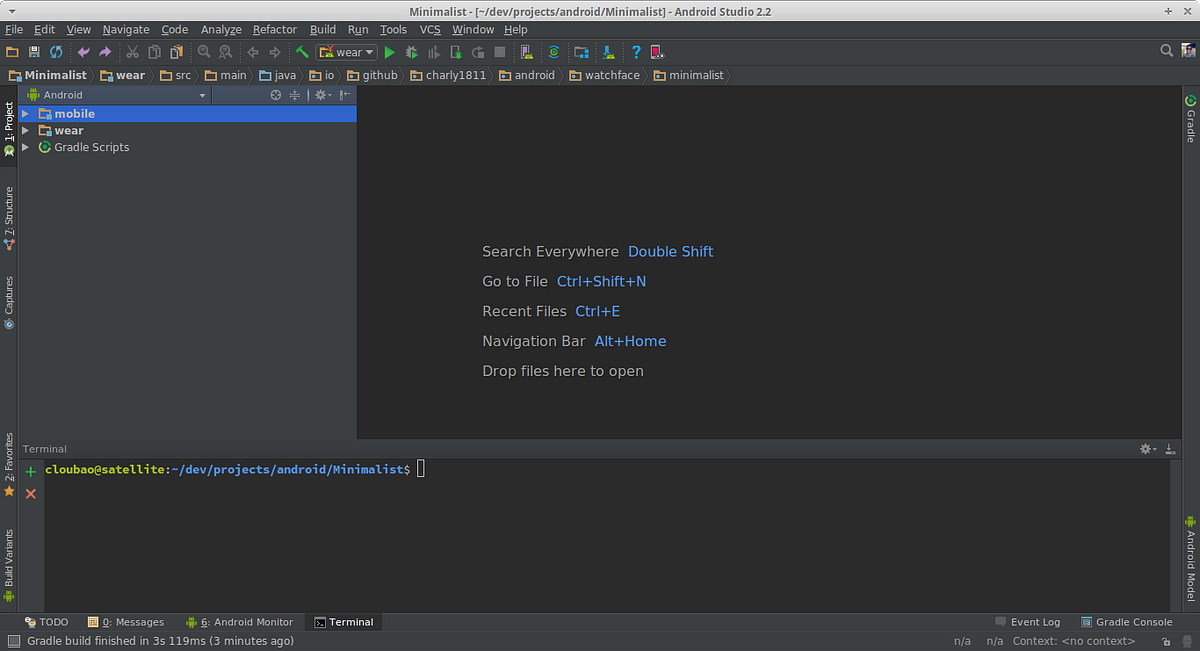Viewport: 1200px width, 651px height.
Task: Open the SDK Manager download icon
Action: click(x=608, y=52)
